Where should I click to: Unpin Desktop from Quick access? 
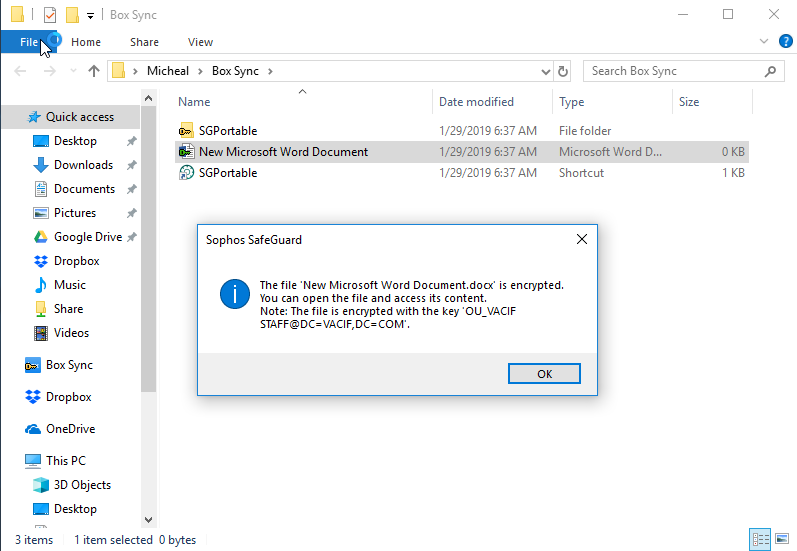132,141
